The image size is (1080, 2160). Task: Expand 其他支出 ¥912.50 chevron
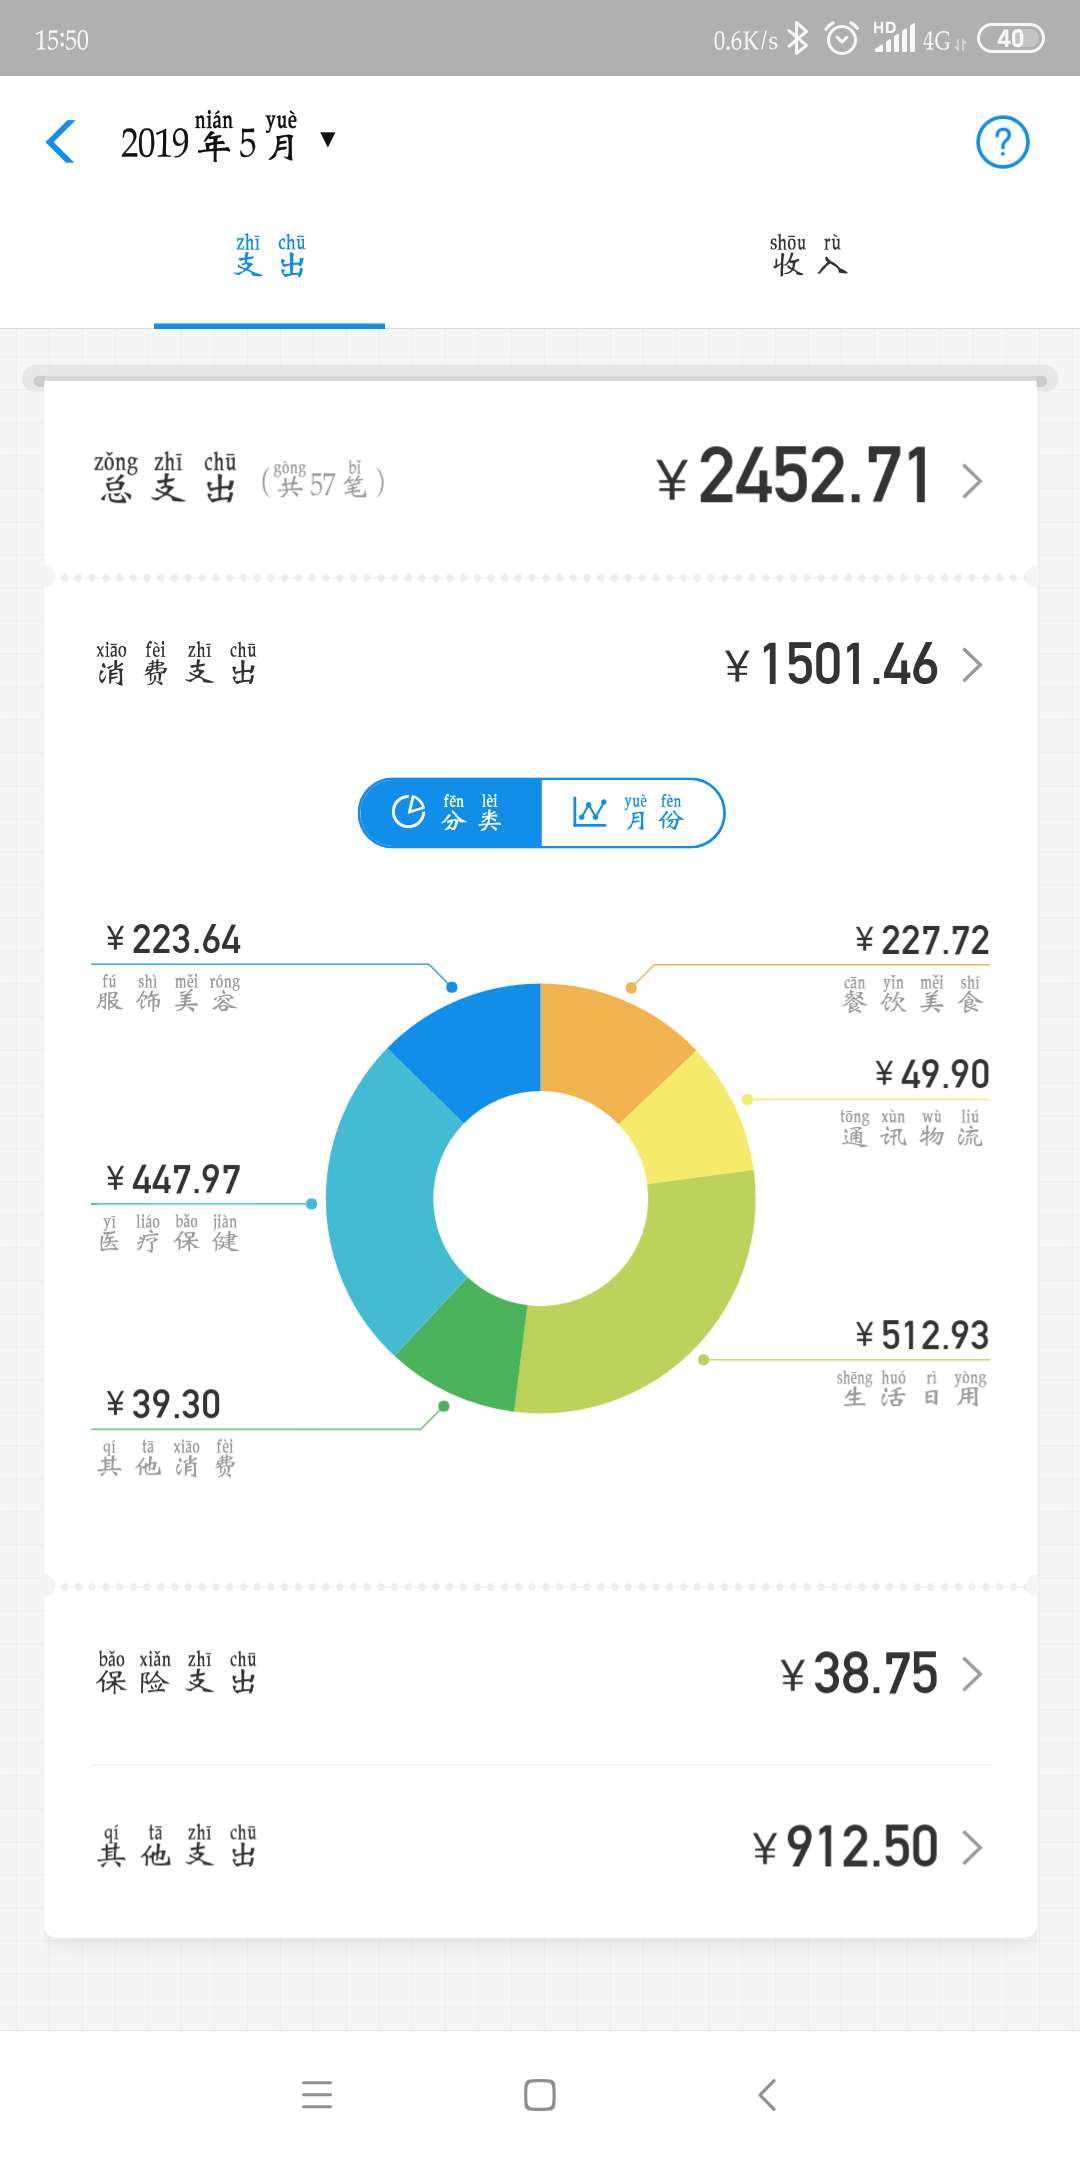coord(971,1847)
